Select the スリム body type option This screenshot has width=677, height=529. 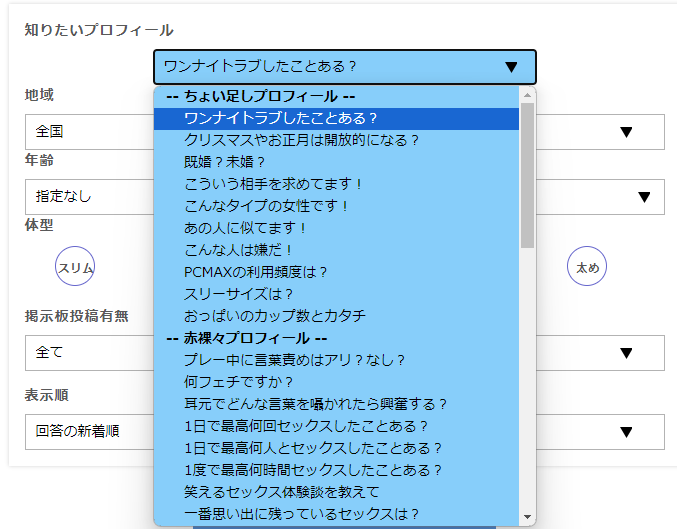tap(76, 267)
